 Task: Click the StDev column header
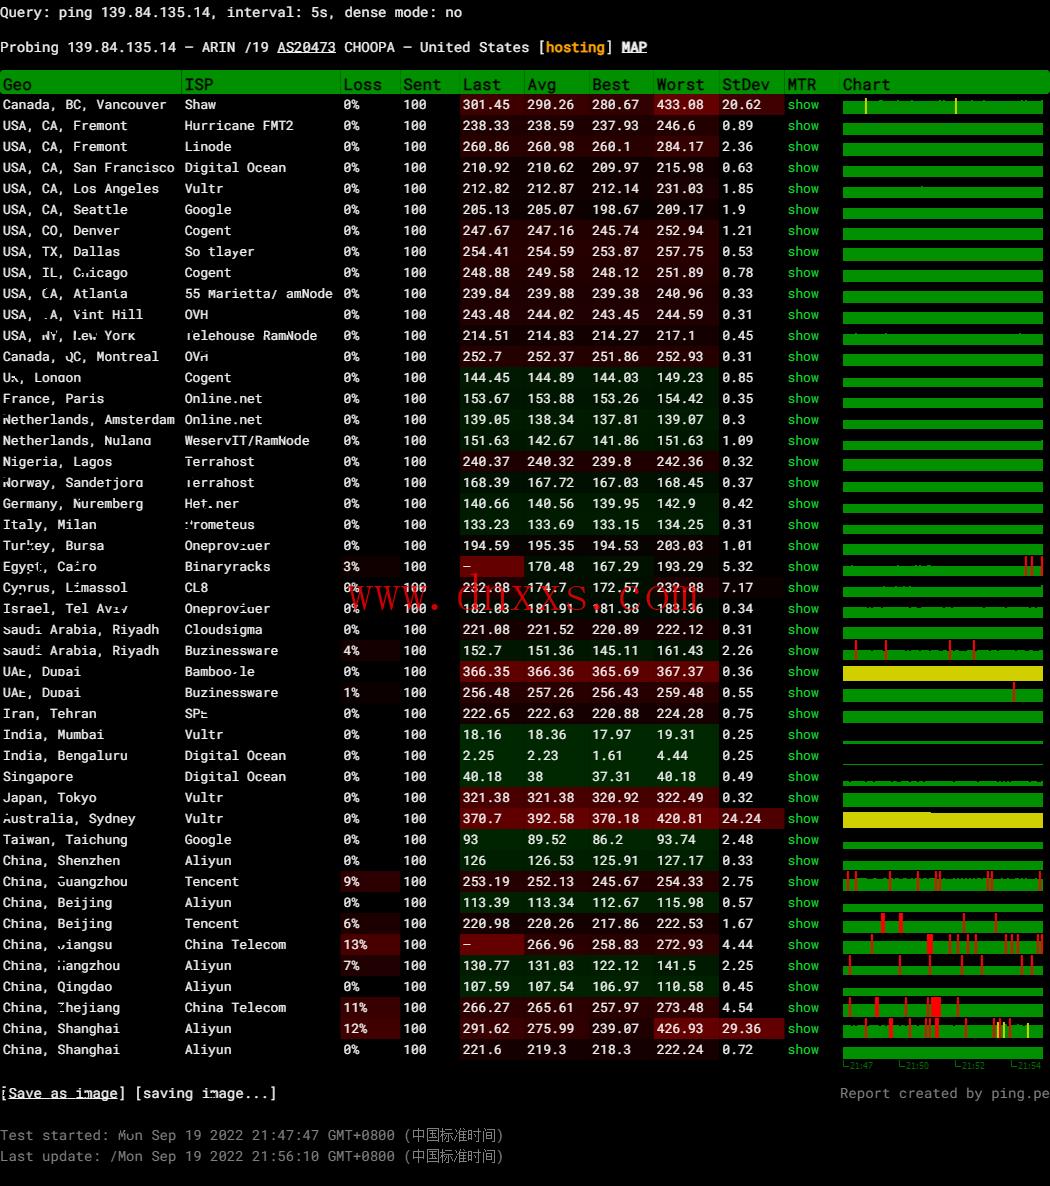tap(746, 85)
